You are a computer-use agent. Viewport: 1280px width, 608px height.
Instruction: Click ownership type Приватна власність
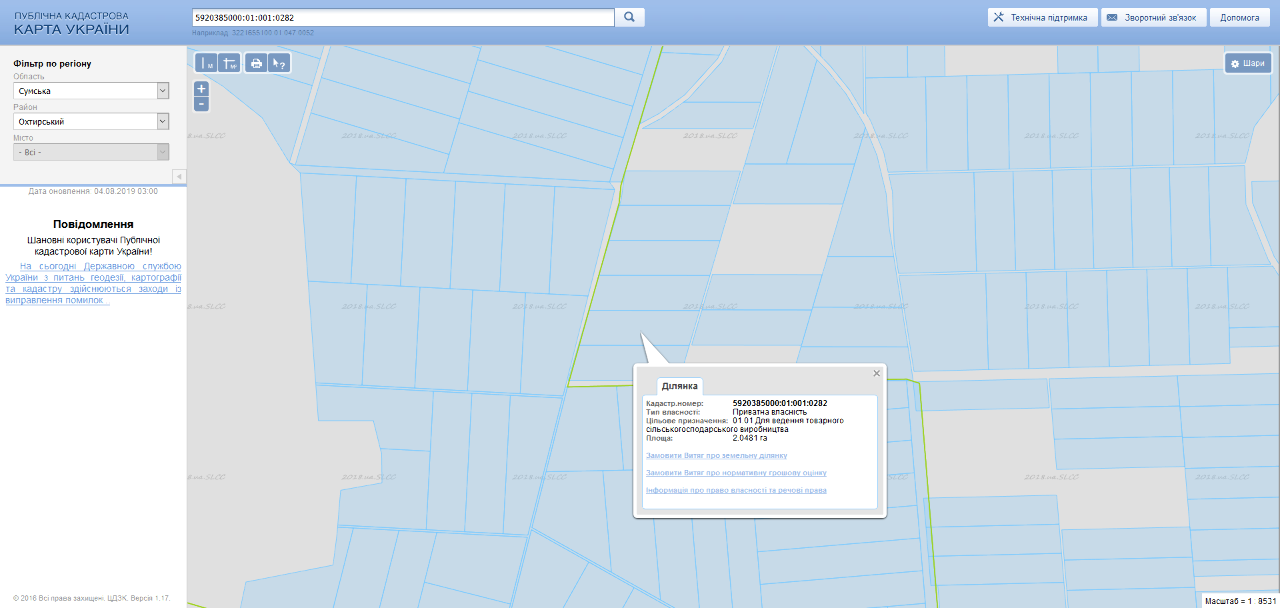coord(770,412)
